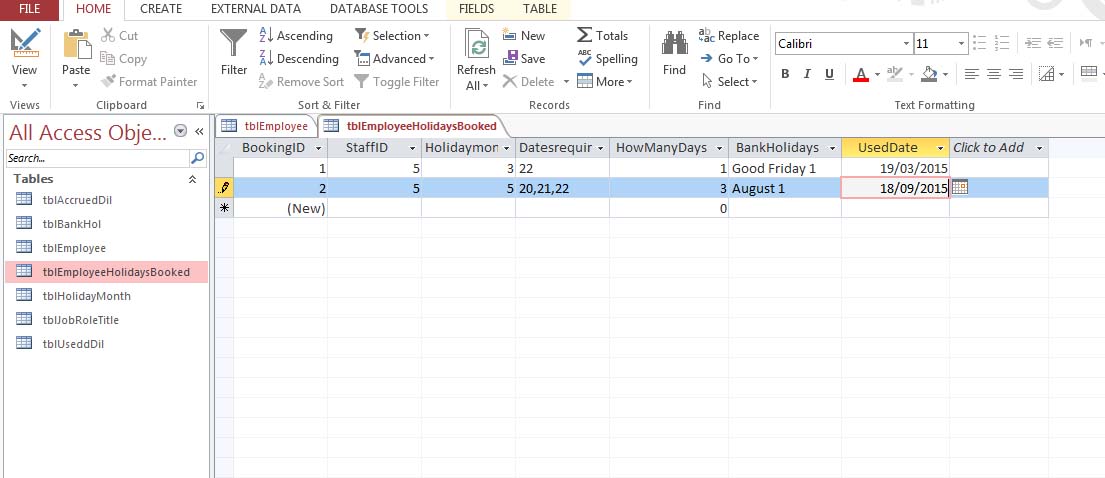Viewport: 1105px width, 478px height.
Task: Toggle Underline text formatting
Action: (829, 74)
